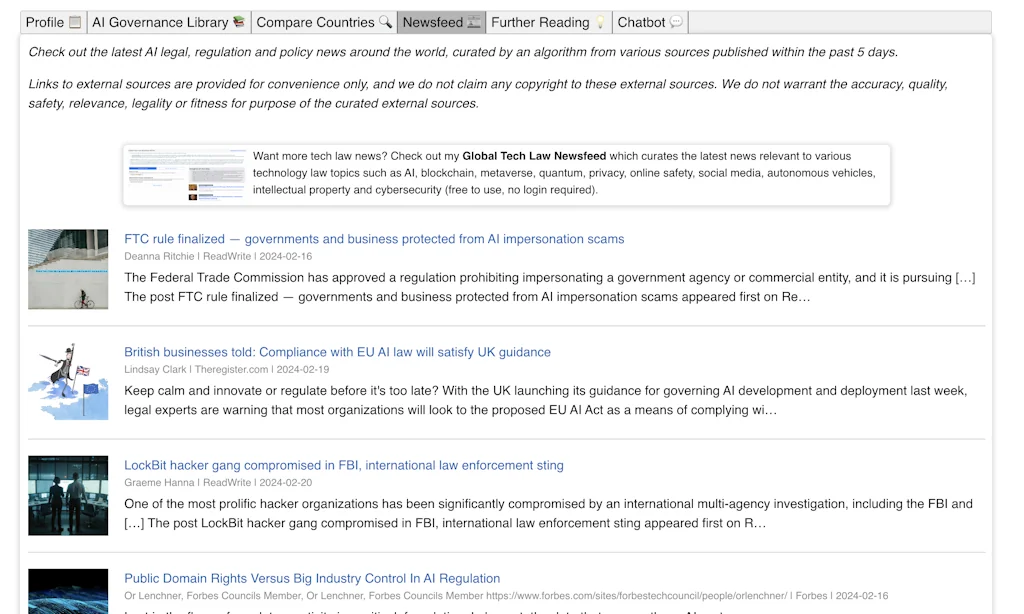Open the Public Domain Rights AI Regulation article
The image size is (1024, 614).
[311, 578]
